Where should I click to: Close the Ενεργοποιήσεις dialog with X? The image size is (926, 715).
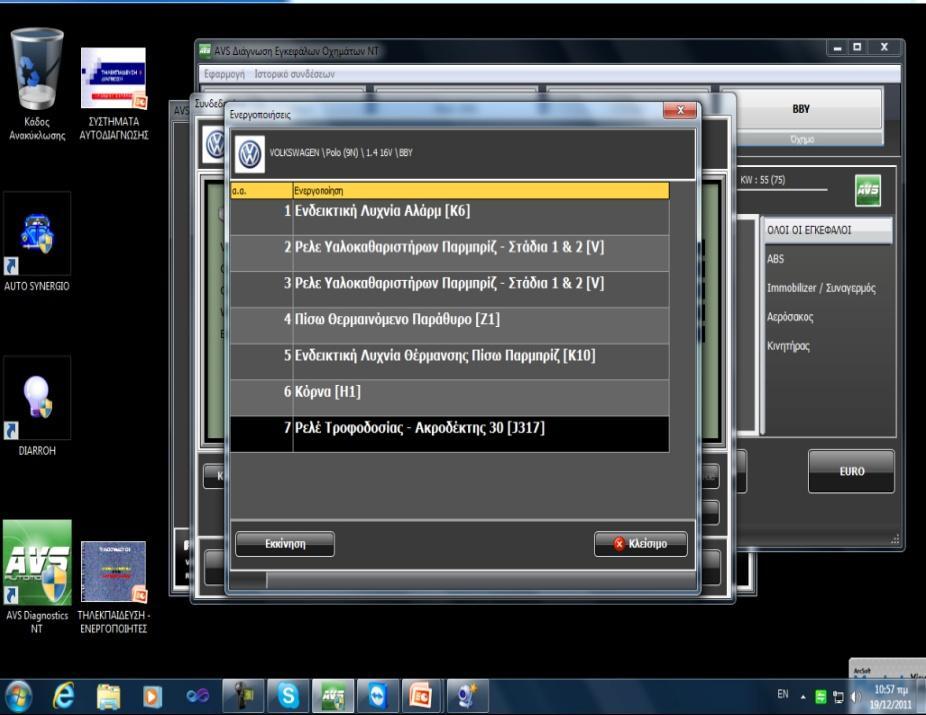tap(680, 110)
